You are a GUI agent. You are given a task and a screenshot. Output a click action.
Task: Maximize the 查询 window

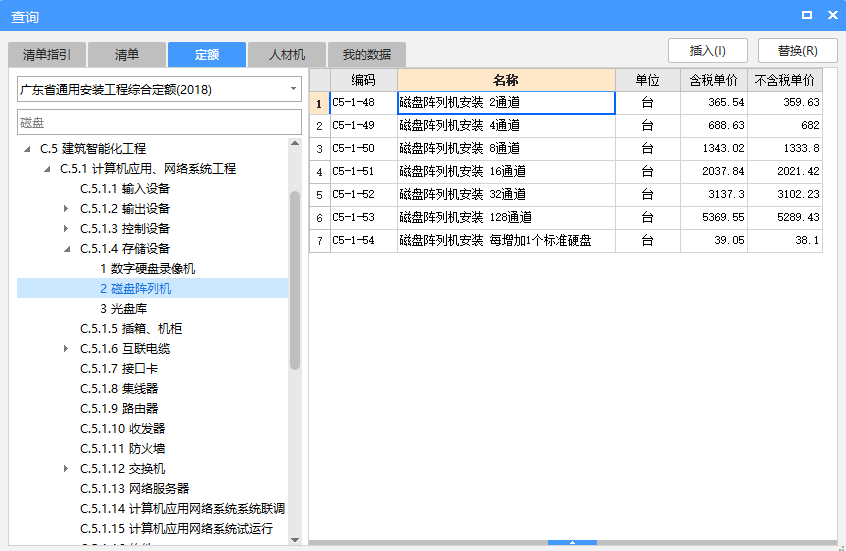pyautogui.click(x=807, y=15)
